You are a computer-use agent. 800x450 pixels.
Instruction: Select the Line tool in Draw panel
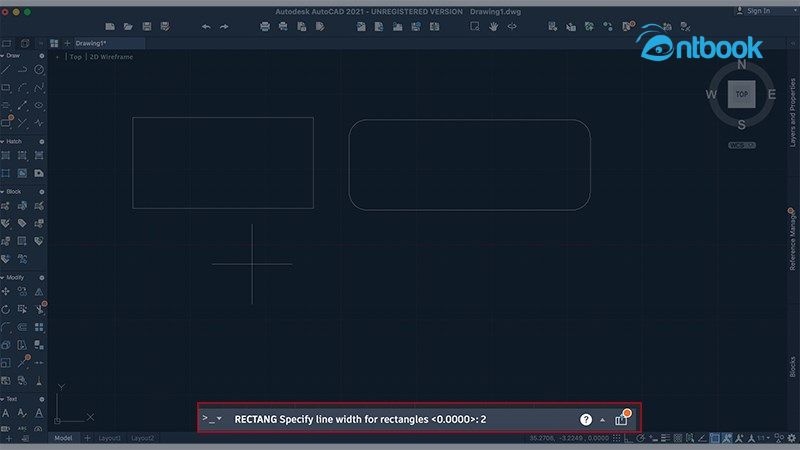[x=6, y=69]
